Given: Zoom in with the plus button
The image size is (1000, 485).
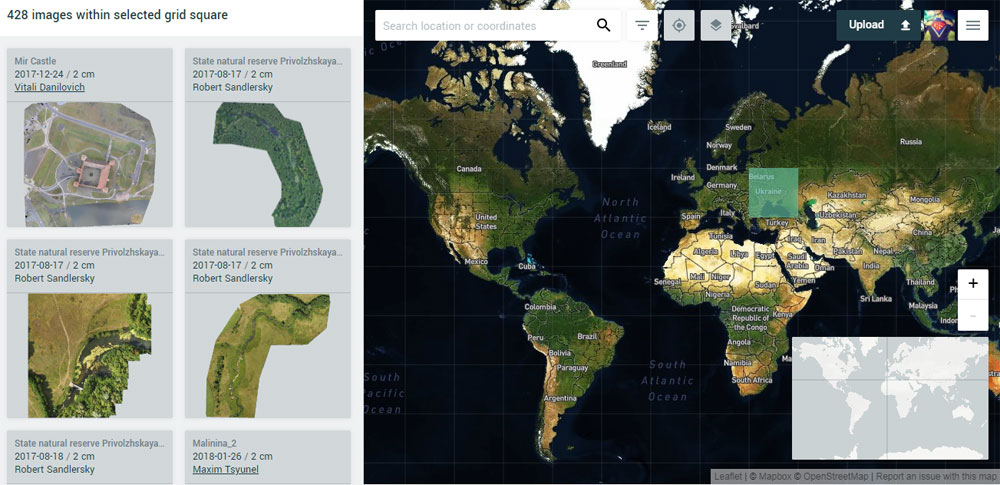Looking at the screenshot, I should (x=973, y=284).
